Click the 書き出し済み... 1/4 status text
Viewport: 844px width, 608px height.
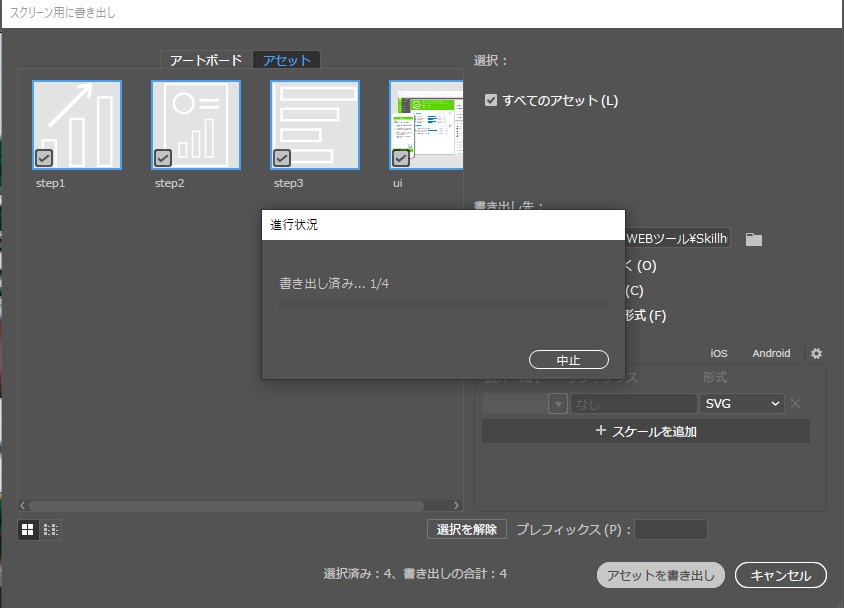334,284
